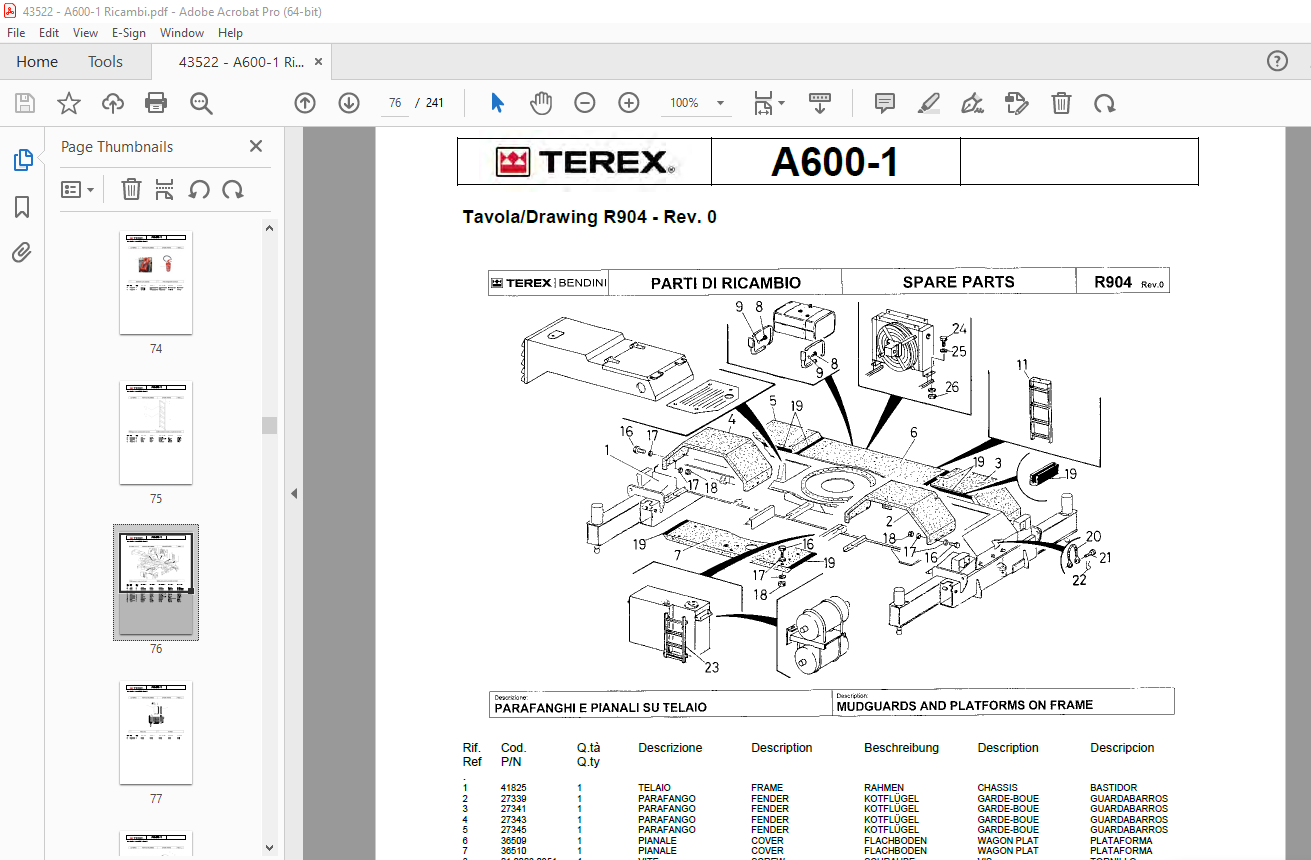Rotate thumbnails counterclockwise
Screen dimensions: 1311x860
point(199,189)
